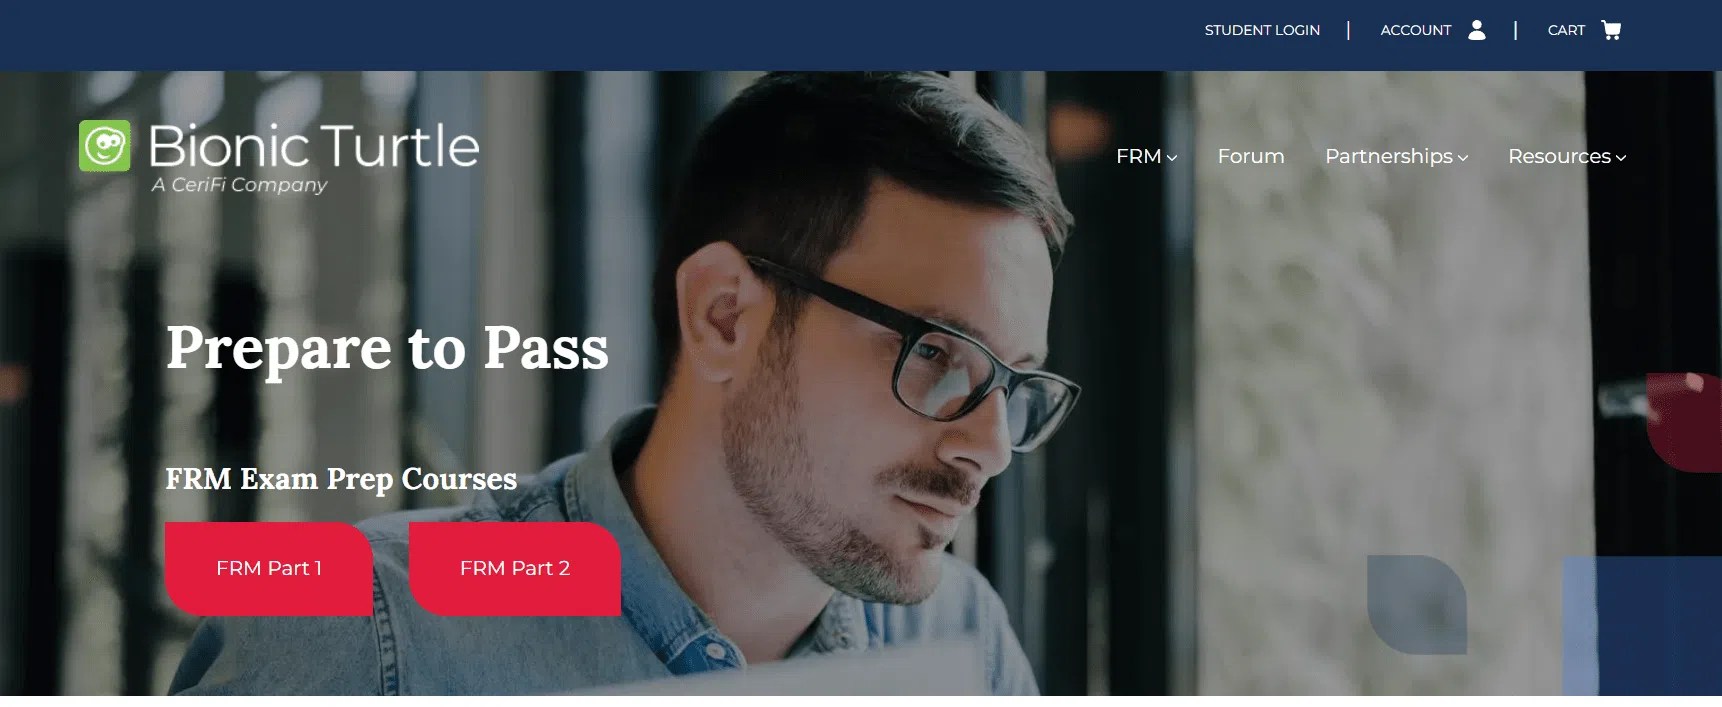Click the 'A CeriFi Company' tagline

[239, 185]
